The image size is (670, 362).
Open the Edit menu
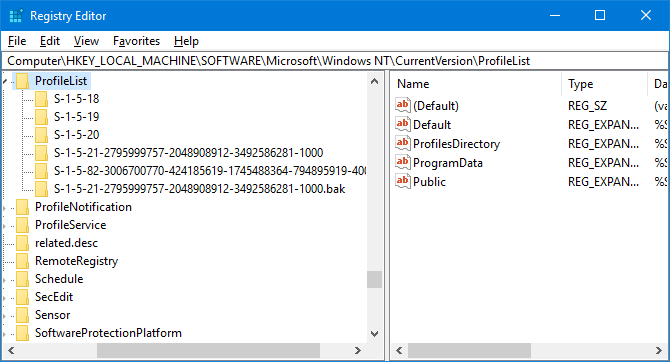(x=50, y=41)
